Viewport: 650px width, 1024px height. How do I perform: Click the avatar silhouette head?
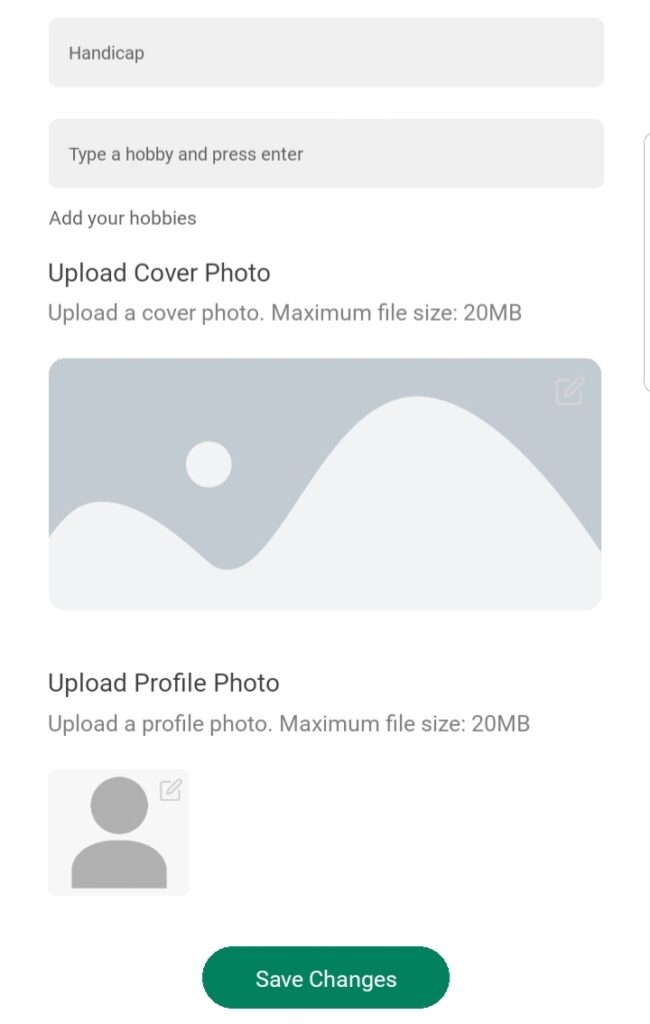(119, 807)
